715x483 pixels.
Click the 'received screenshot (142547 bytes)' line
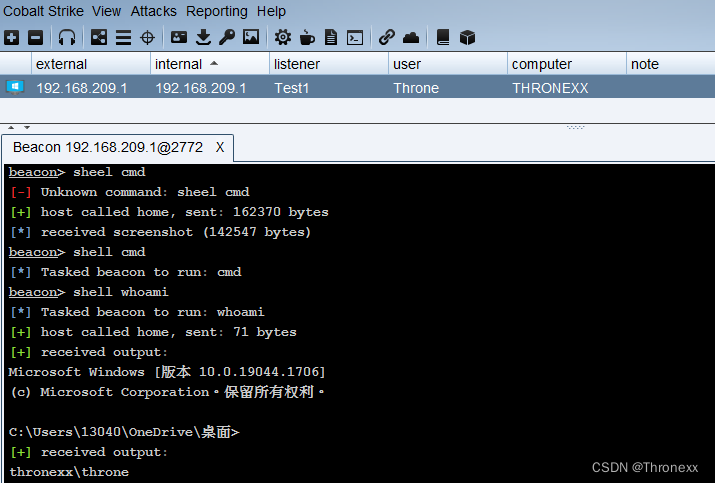161,232
